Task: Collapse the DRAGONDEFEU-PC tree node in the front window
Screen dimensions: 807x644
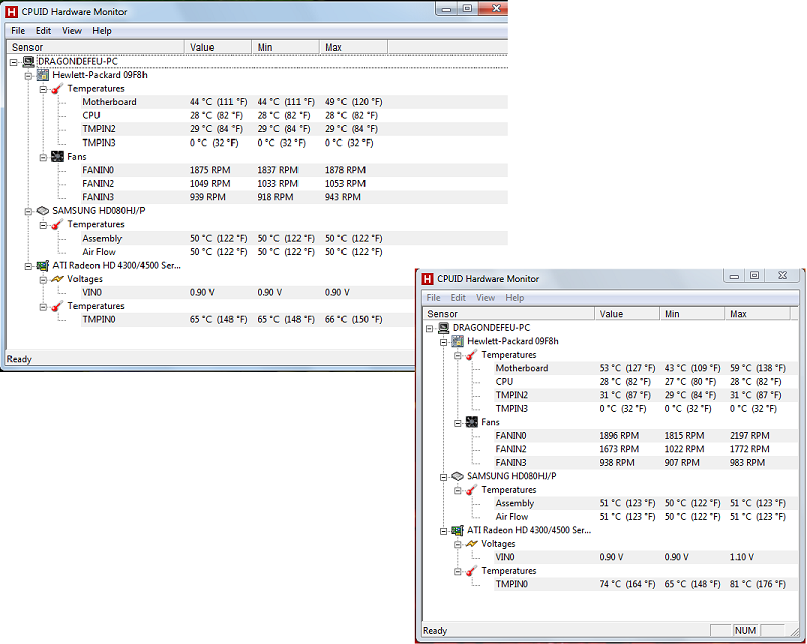Action: pyautogui.click(x=430, y=328)
